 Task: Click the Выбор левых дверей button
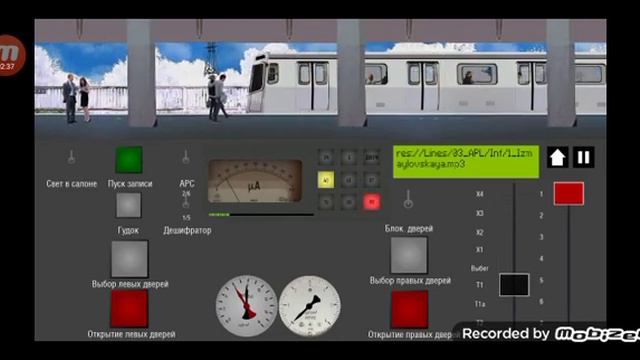[x=129, y=259]
